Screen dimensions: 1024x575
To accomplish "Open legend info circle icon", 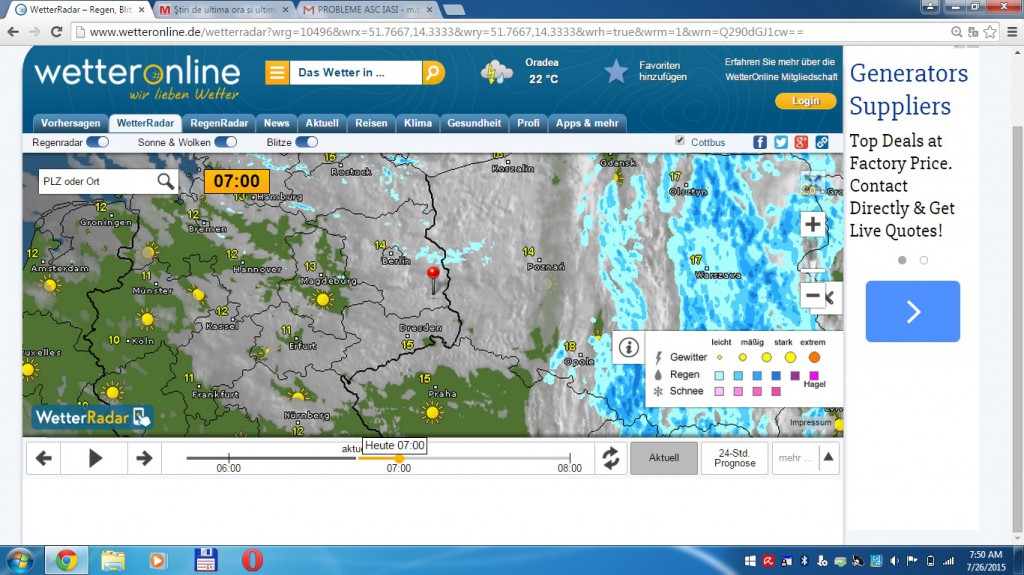I will 628,347.
